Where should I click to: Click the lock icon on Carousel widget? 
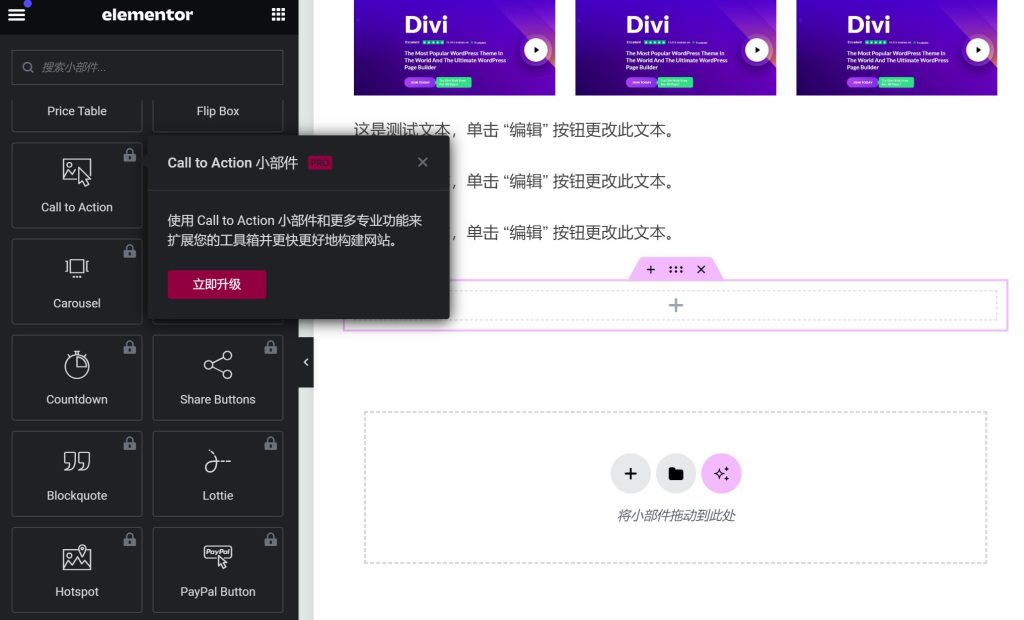pos(130,251)
